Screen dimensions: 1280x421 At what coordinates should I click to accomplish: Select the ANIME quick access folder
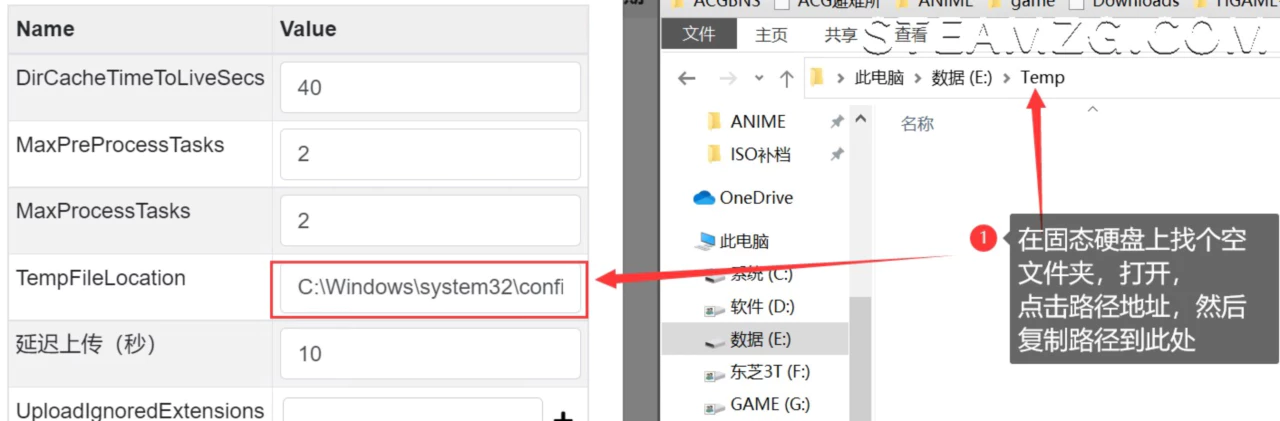click(x=757, y=121)
